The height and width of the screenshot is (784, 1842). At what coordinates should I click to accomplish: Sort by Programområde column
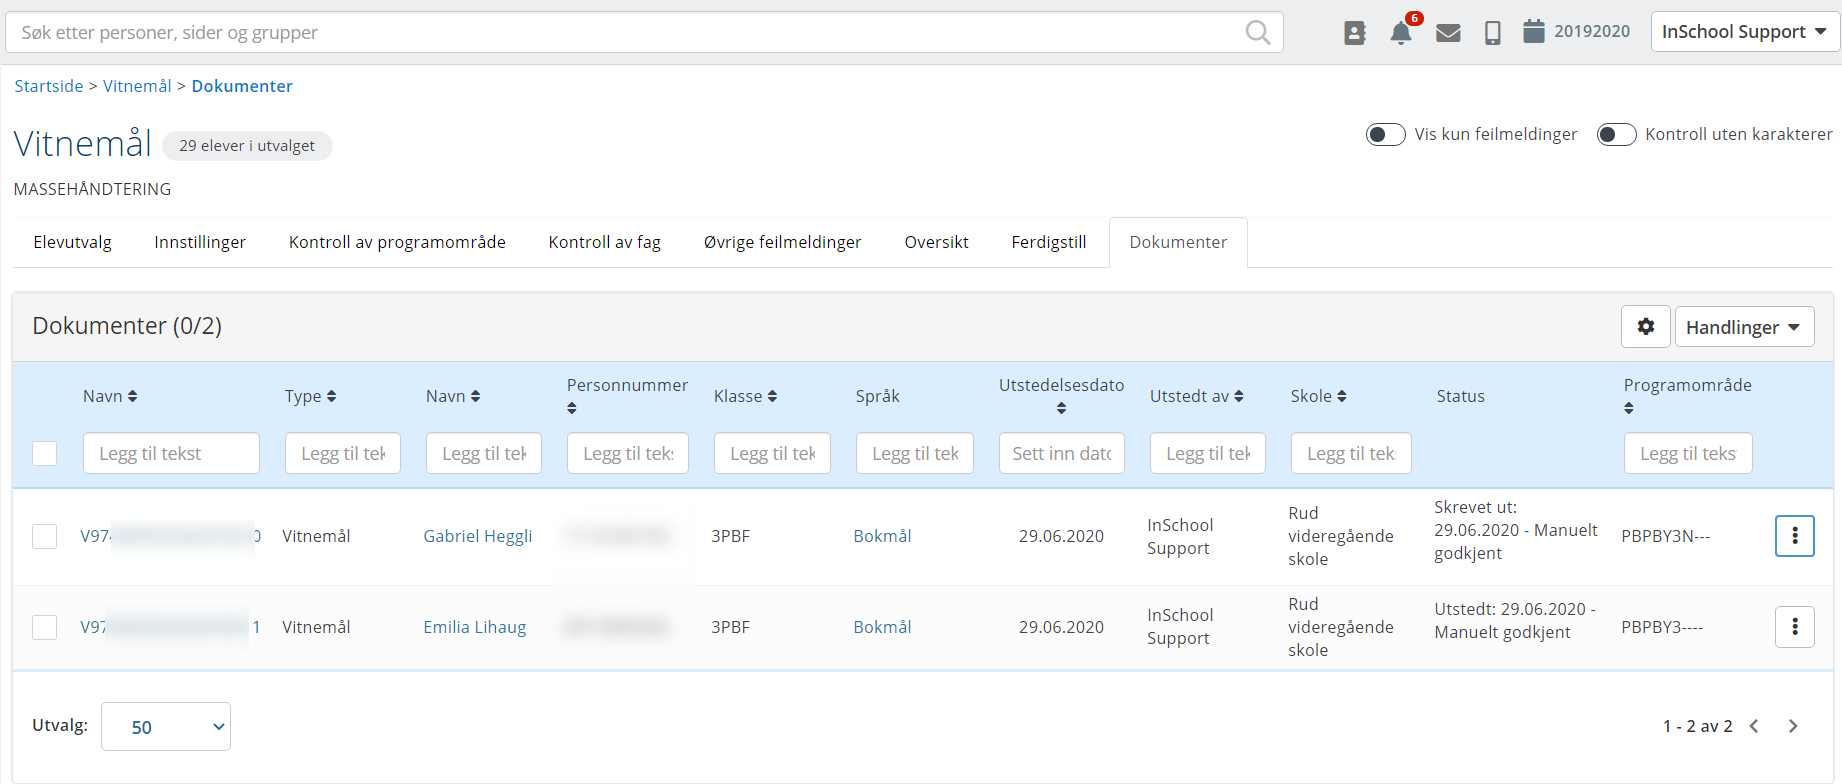[1629, 408]
